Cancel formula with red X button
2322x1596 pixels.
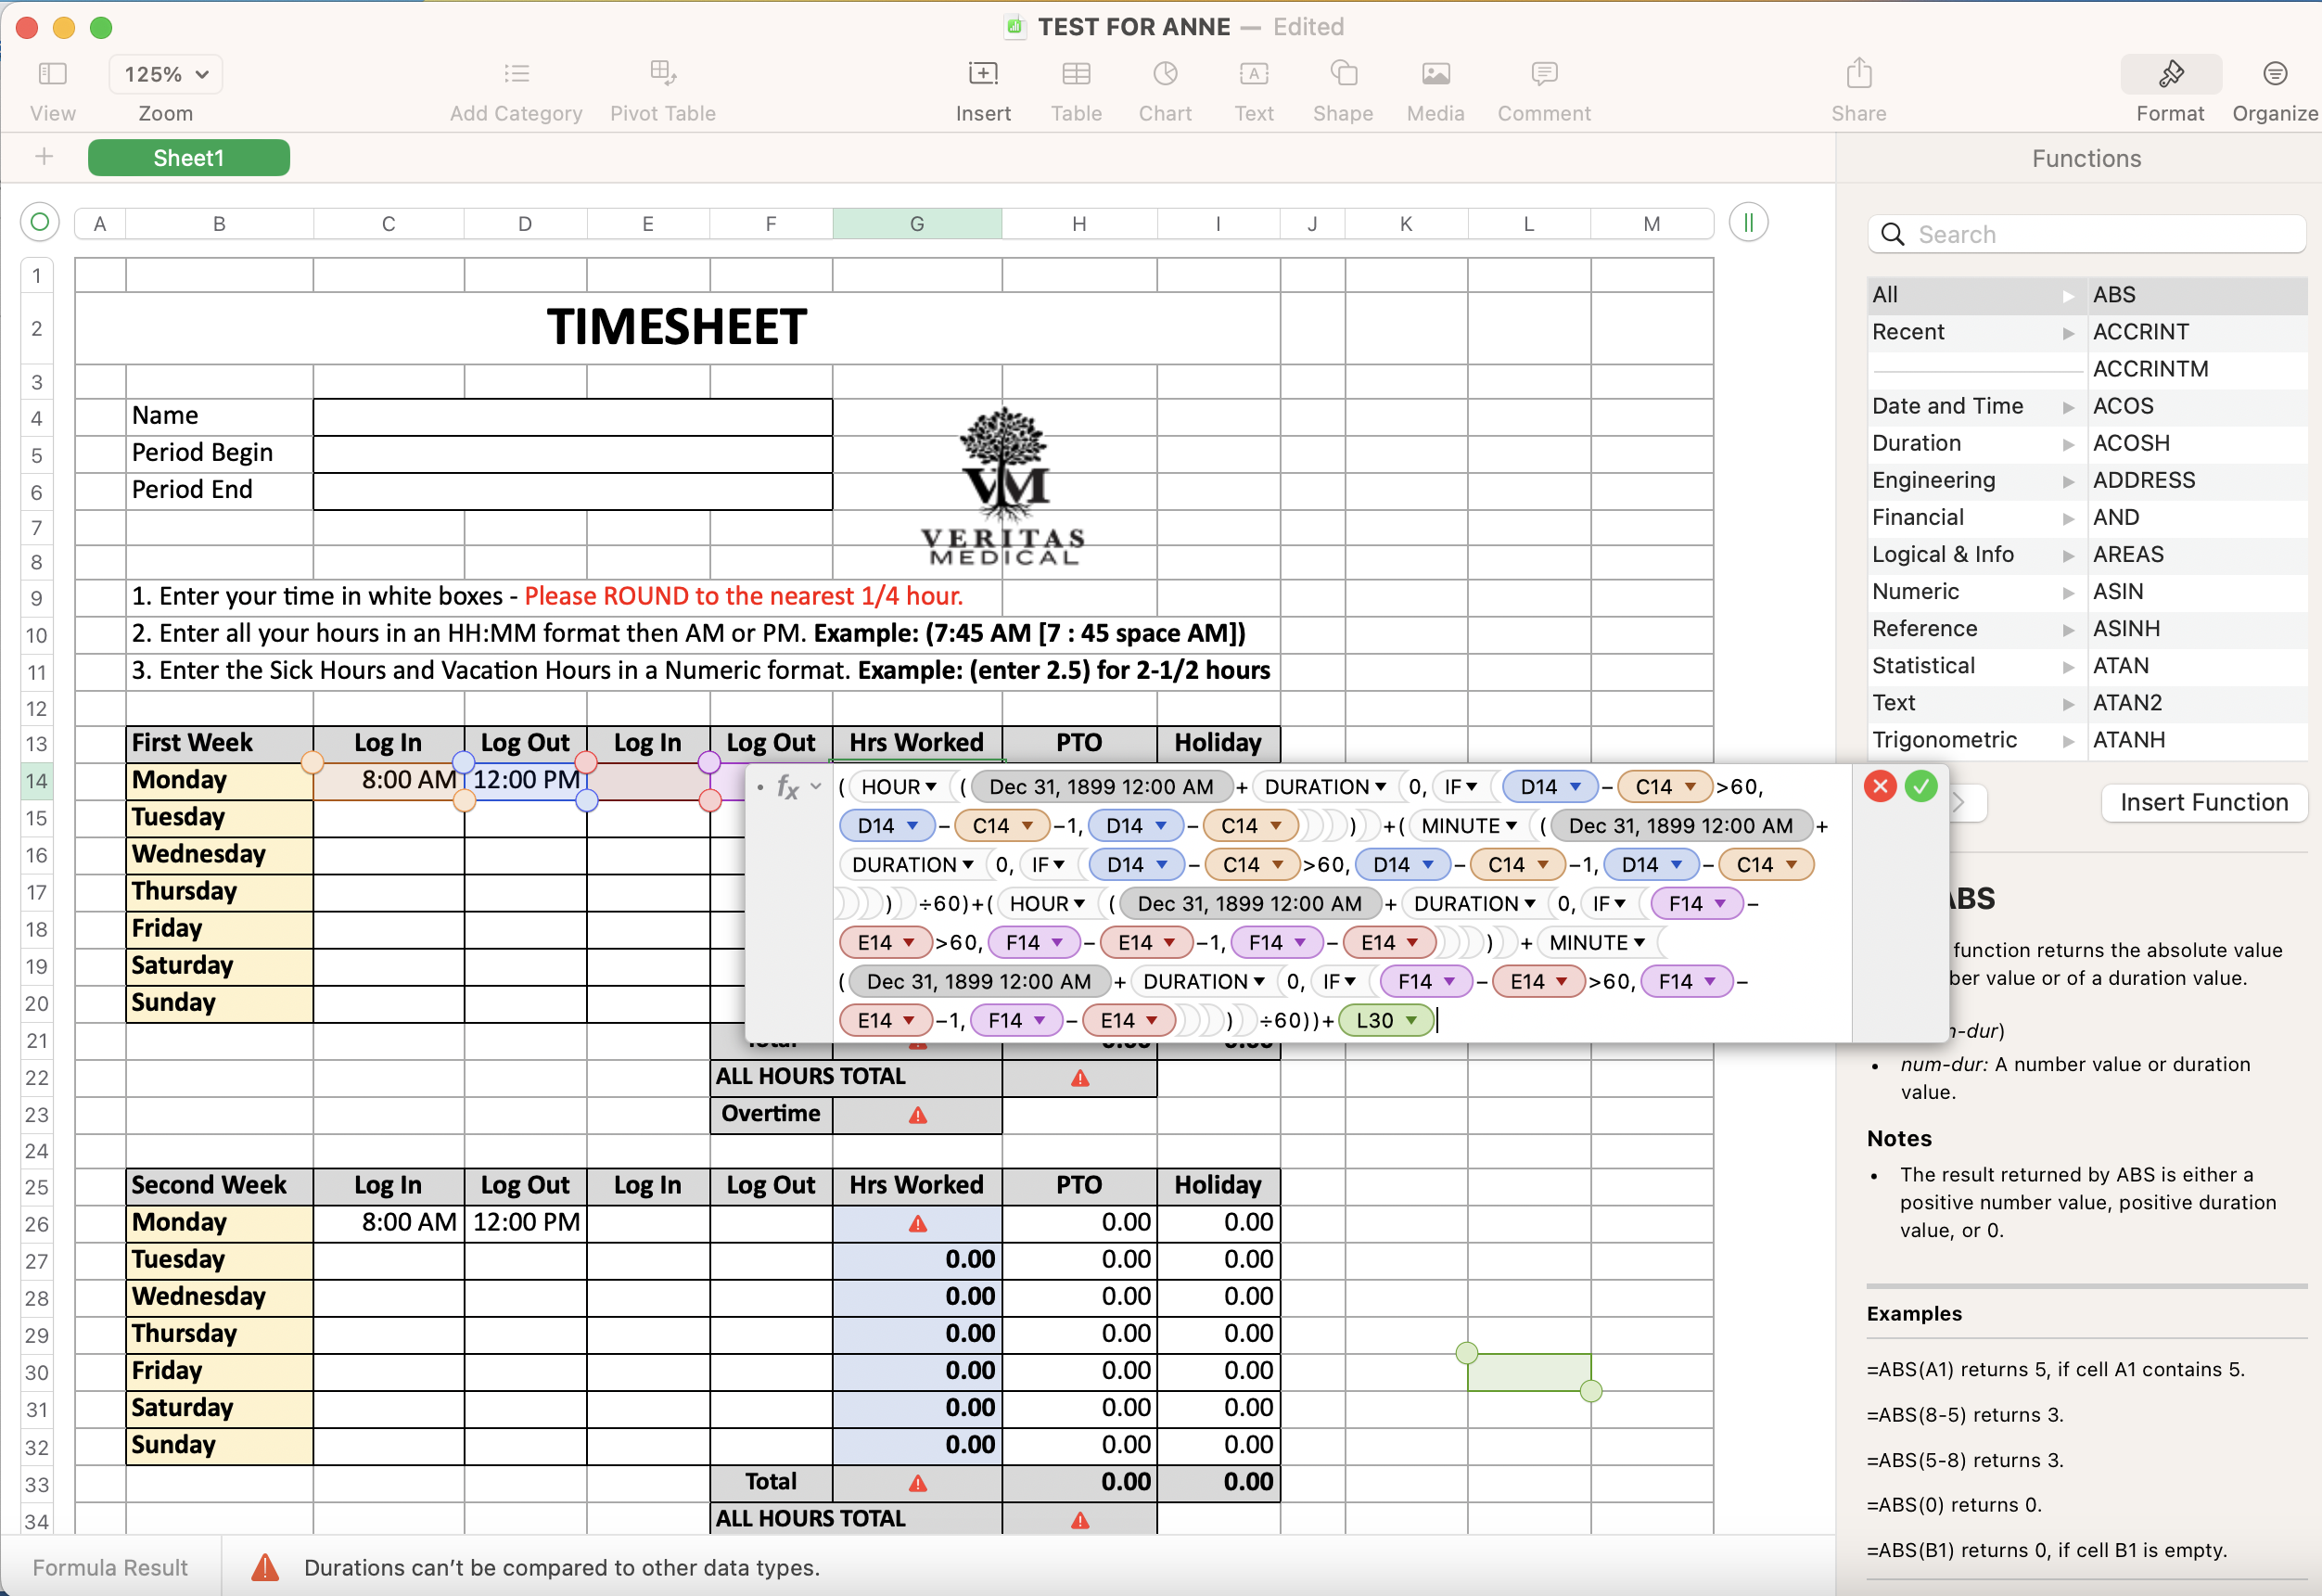click(1880, 787)
